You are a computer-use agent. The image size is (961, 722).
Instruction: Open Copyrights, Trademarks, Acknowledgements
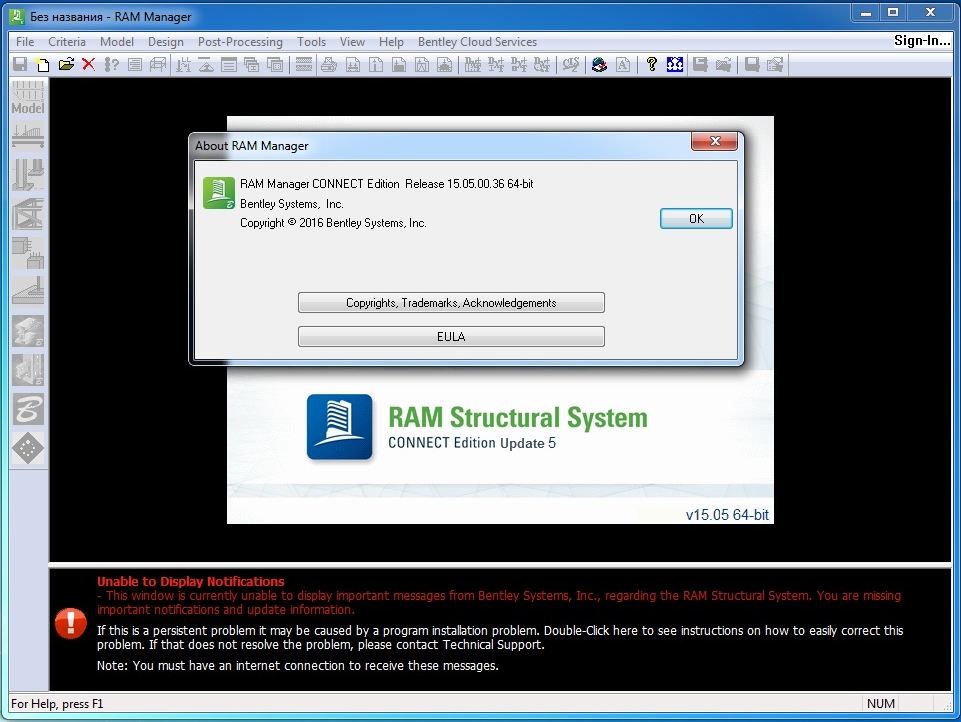pos(451,303)
